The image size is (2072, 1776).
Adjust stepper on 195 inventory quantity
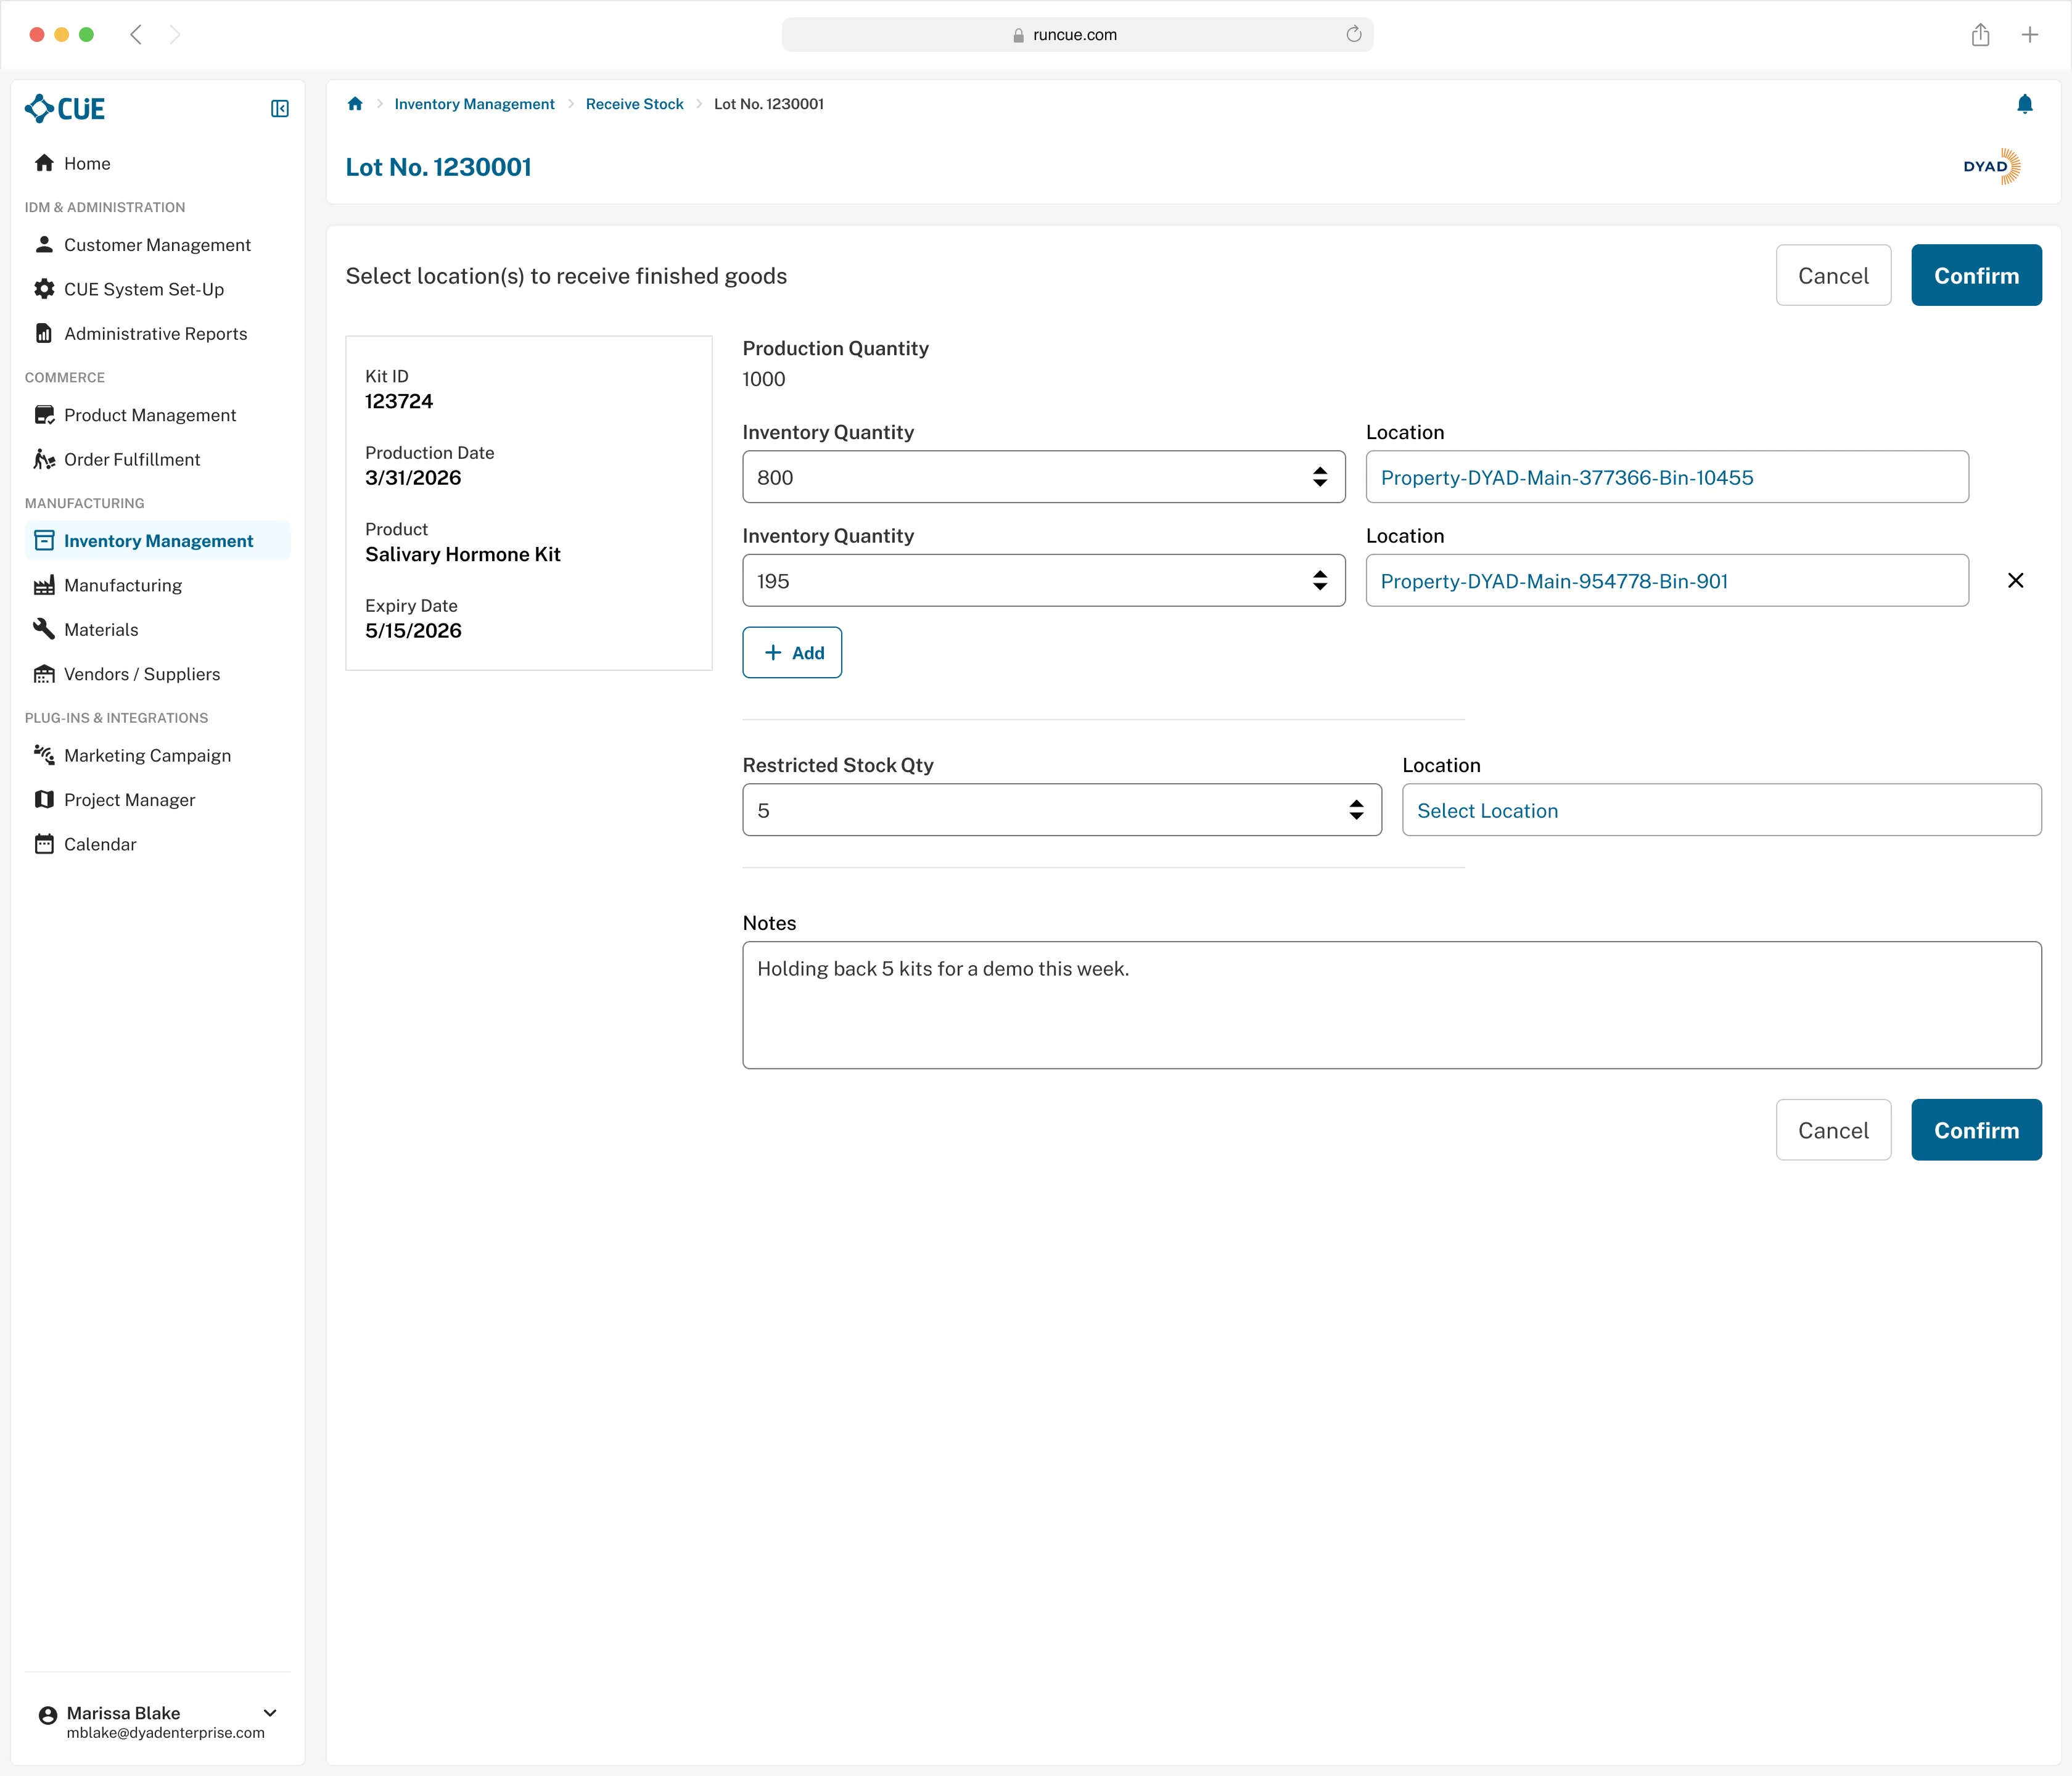pos(1320,581)
